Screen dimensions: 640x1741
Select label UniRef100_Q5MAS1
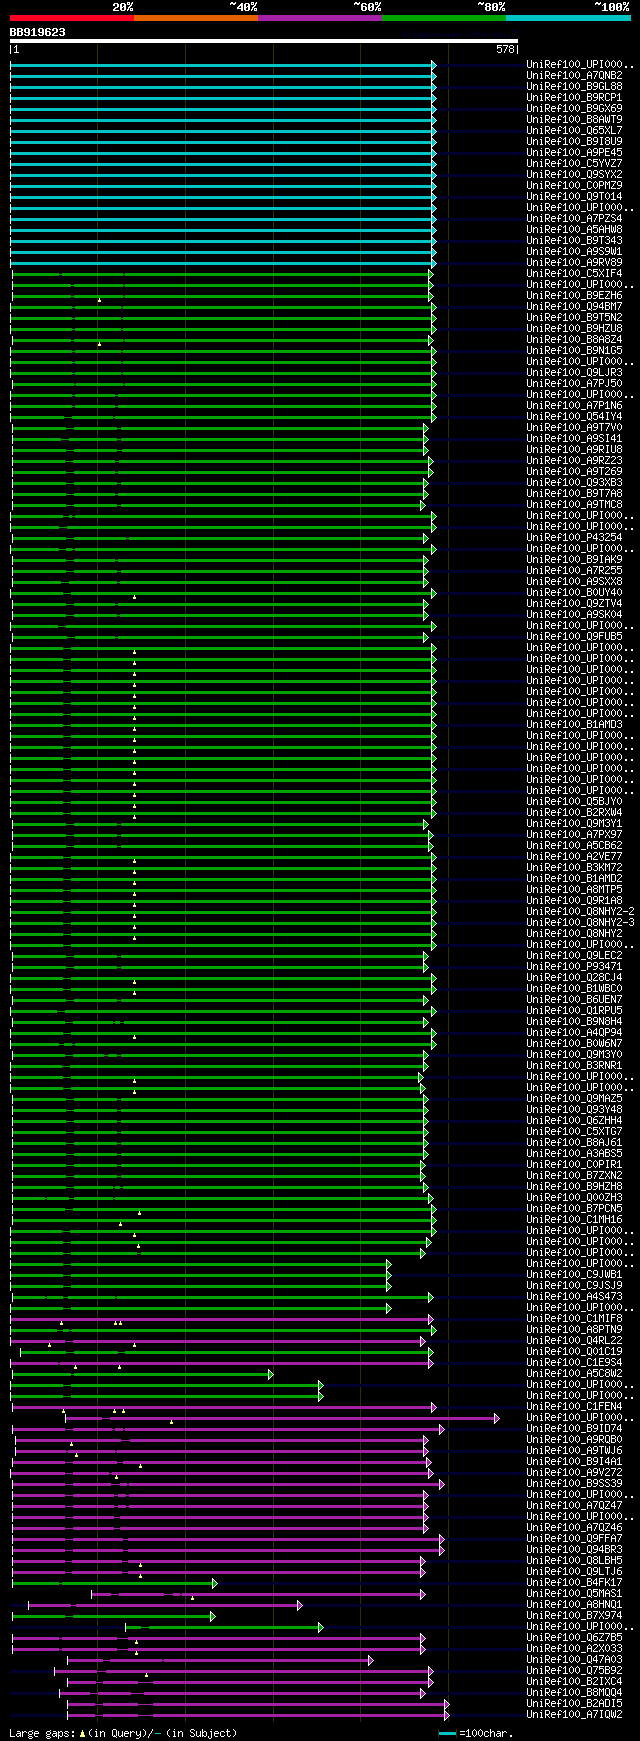pyautogui.click(x=574, y=1593)
